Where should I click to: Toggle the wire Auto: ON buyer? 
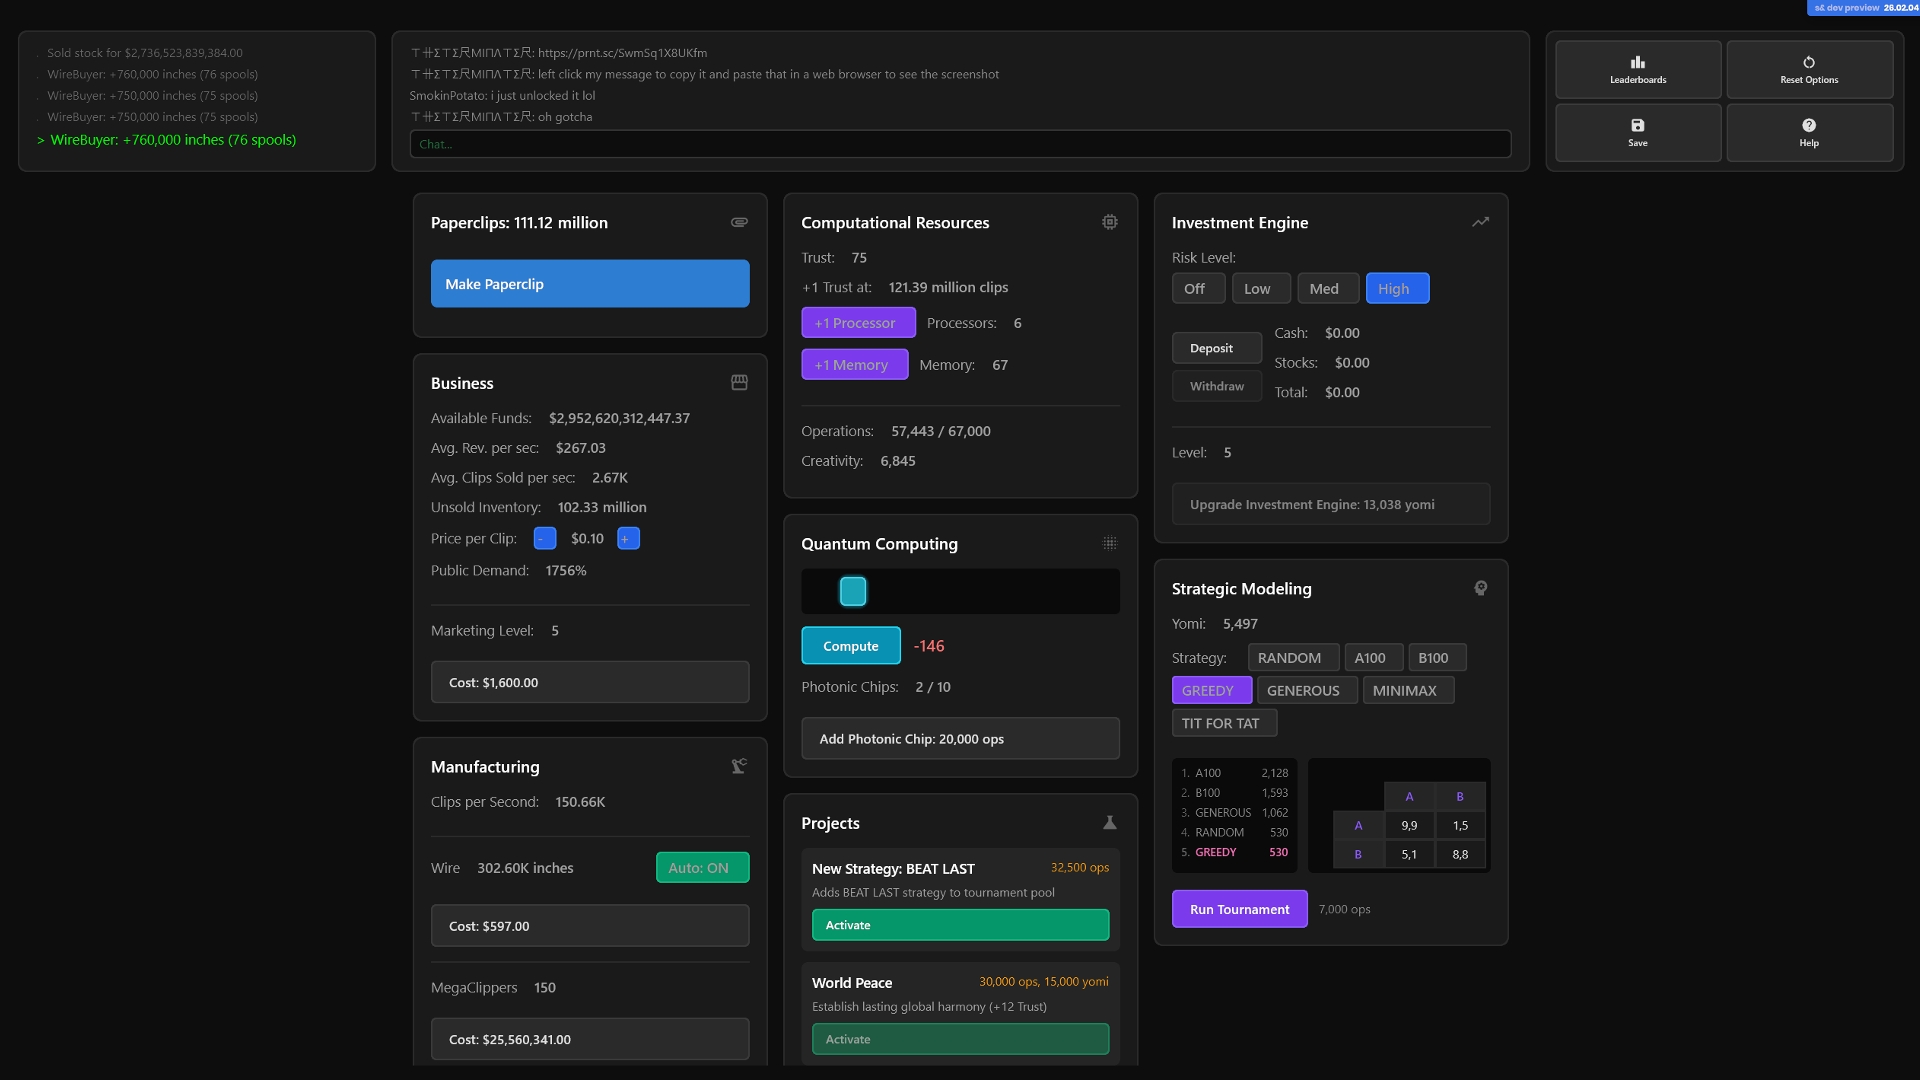click(702, 868)
